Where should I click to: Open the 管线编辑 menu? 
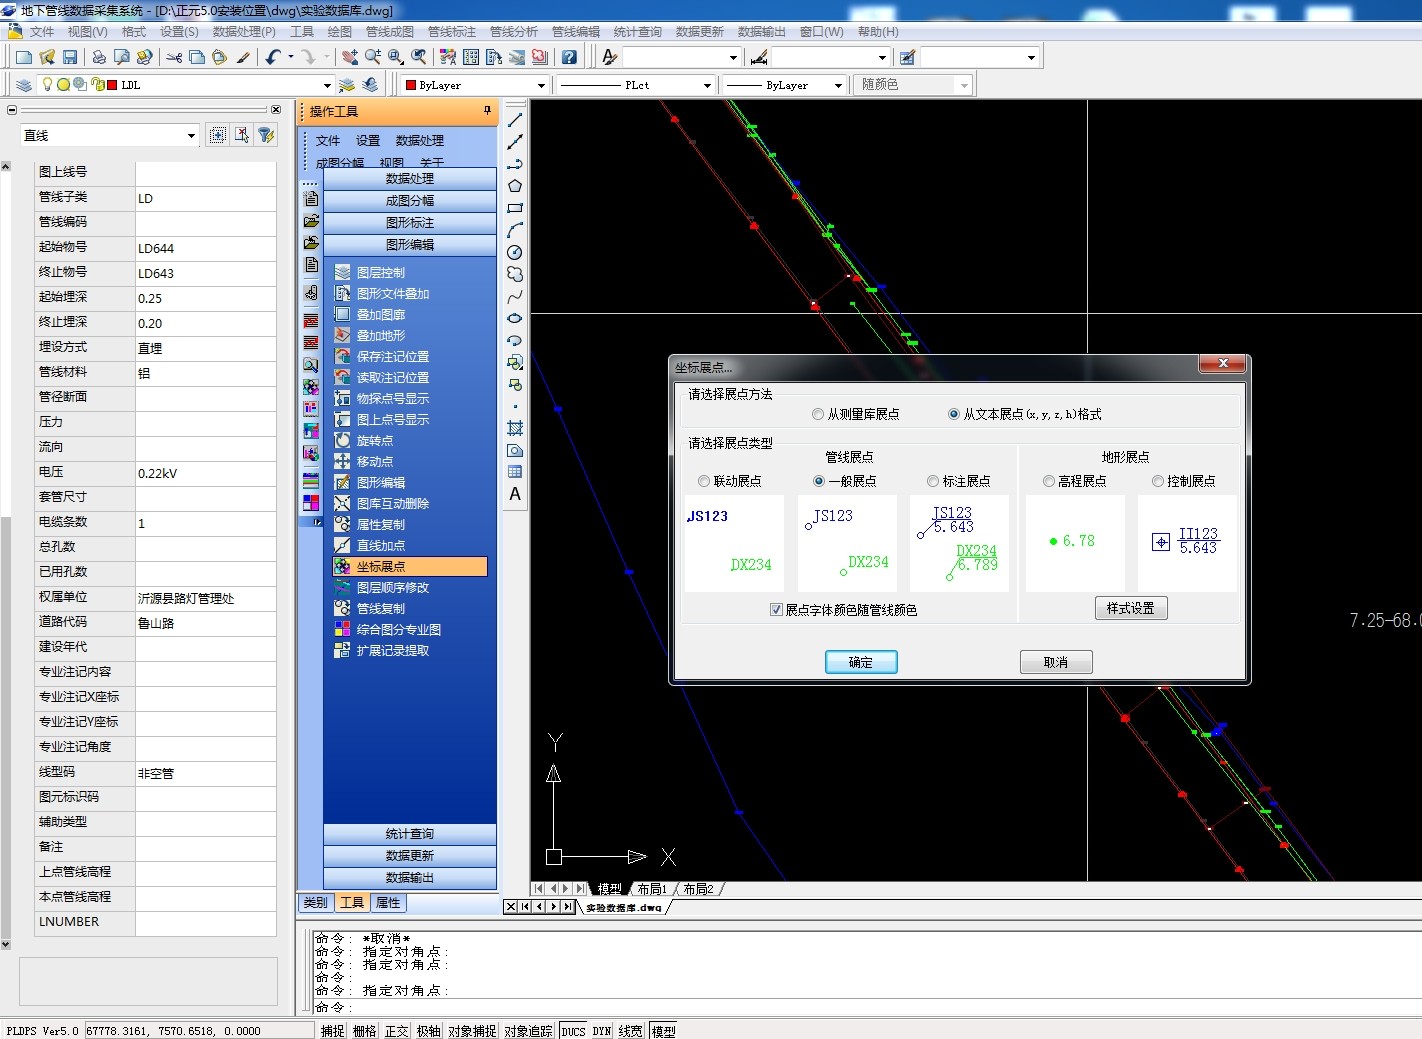(575, 32)
